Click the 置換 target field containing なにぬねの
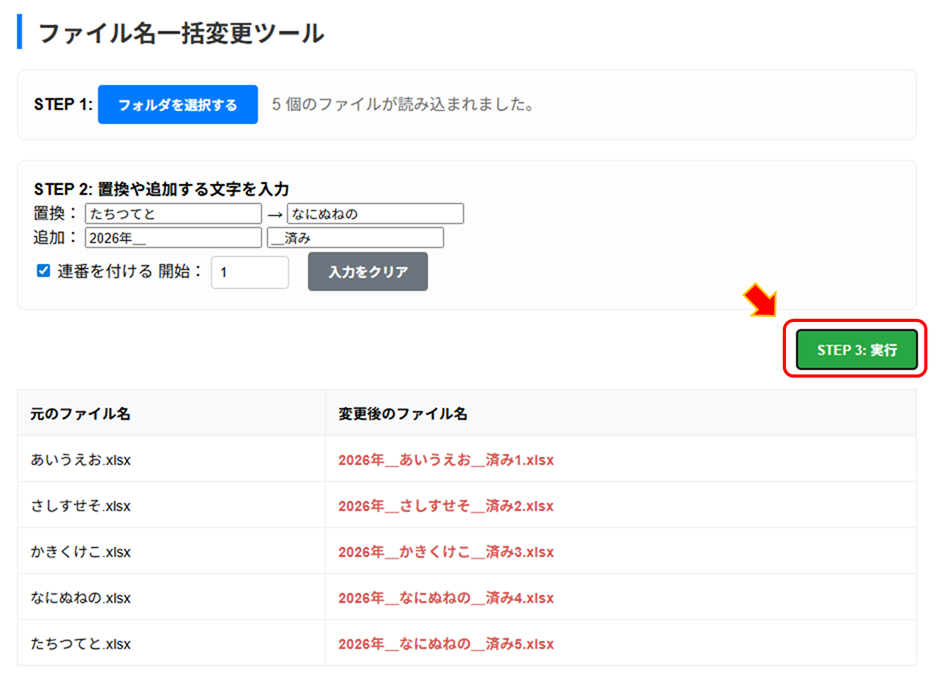Viewport: 937px width, 681px height. pyautogui.click(x=375, y=214)
